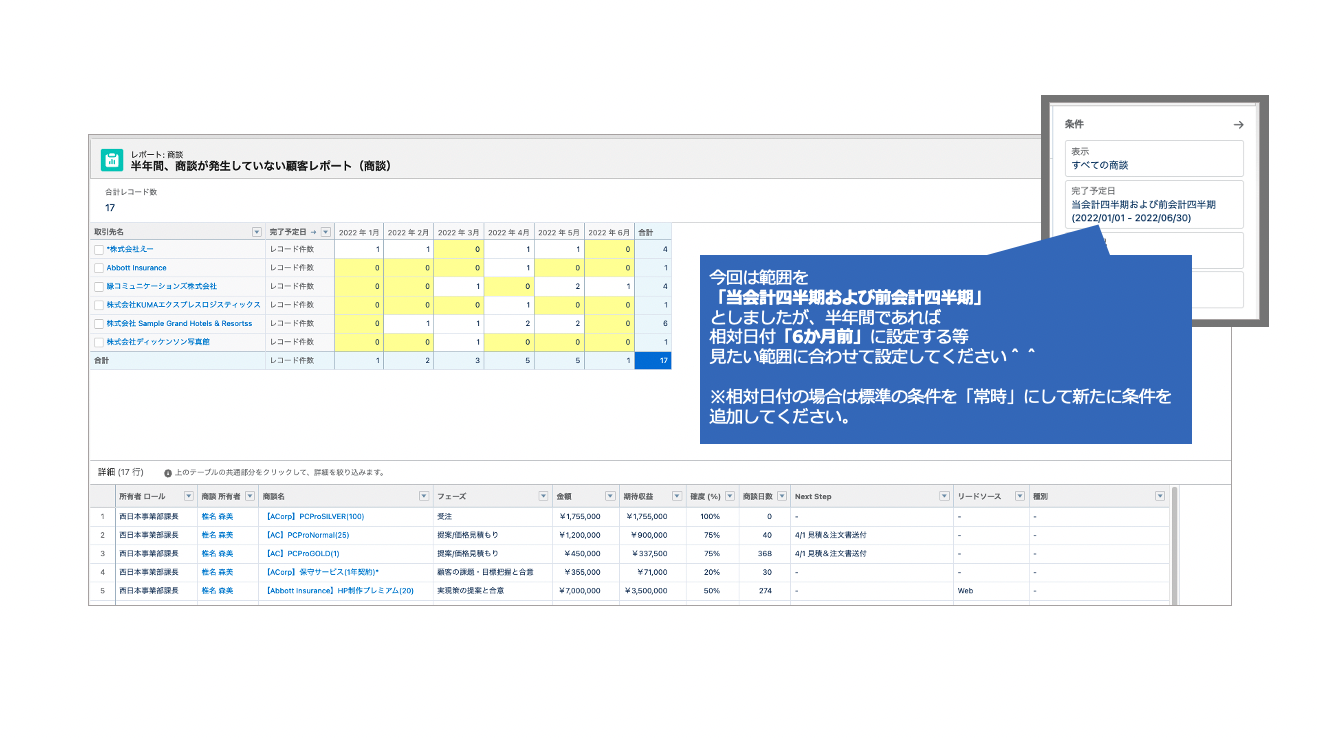
Task: Open the Next Step column dropdown
Action: (945, 496)
